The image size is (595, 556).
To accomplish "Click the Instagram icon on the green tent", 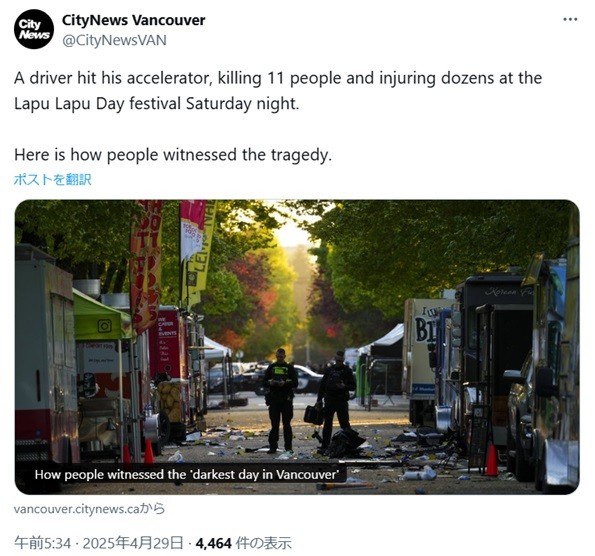I will tap(104, 326).
